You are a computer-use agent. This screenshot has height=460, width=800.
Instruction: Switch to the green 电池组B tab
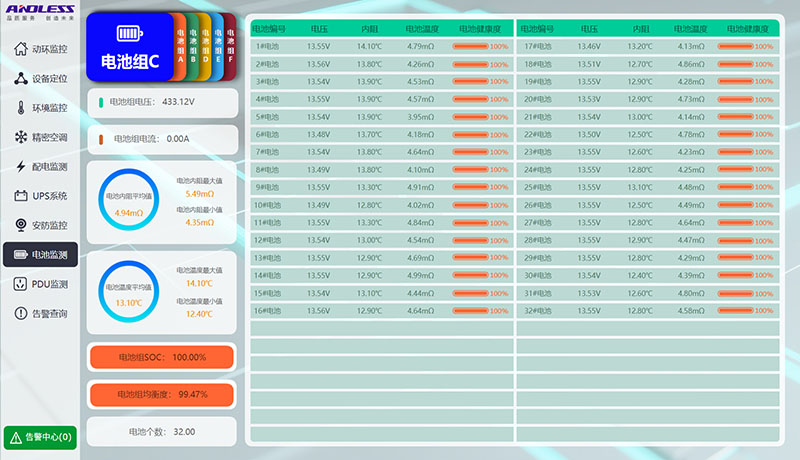pyautogui.click(x=193, y=45)
